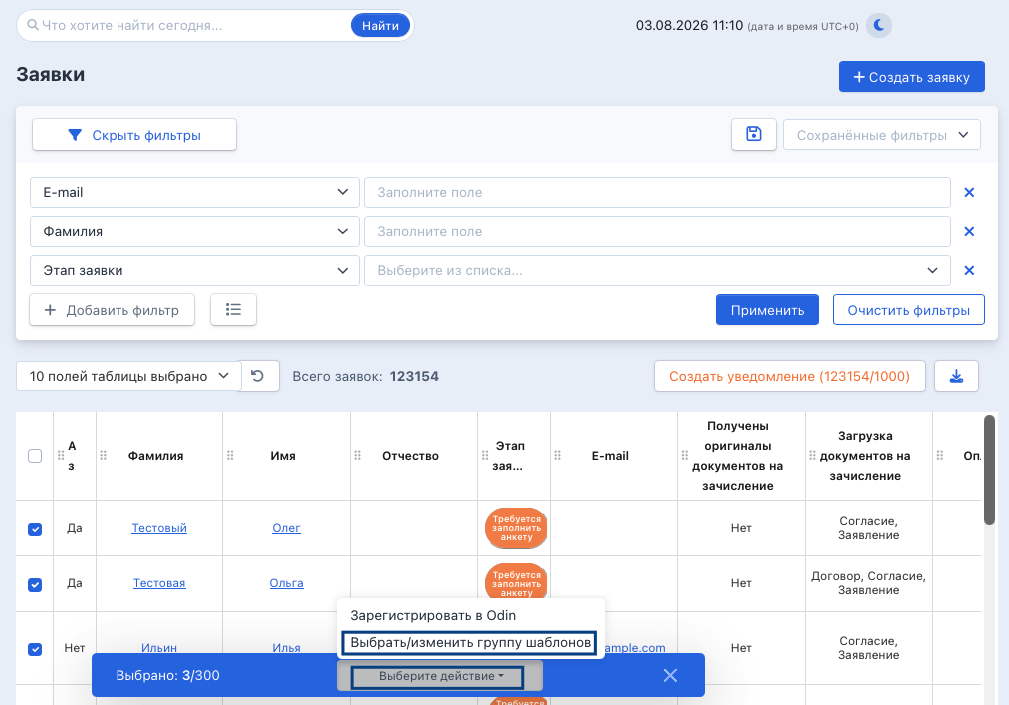1009x705 pixels.
Task: Grab drag handle of Получены оригиналы column
Action: [685, 455]
